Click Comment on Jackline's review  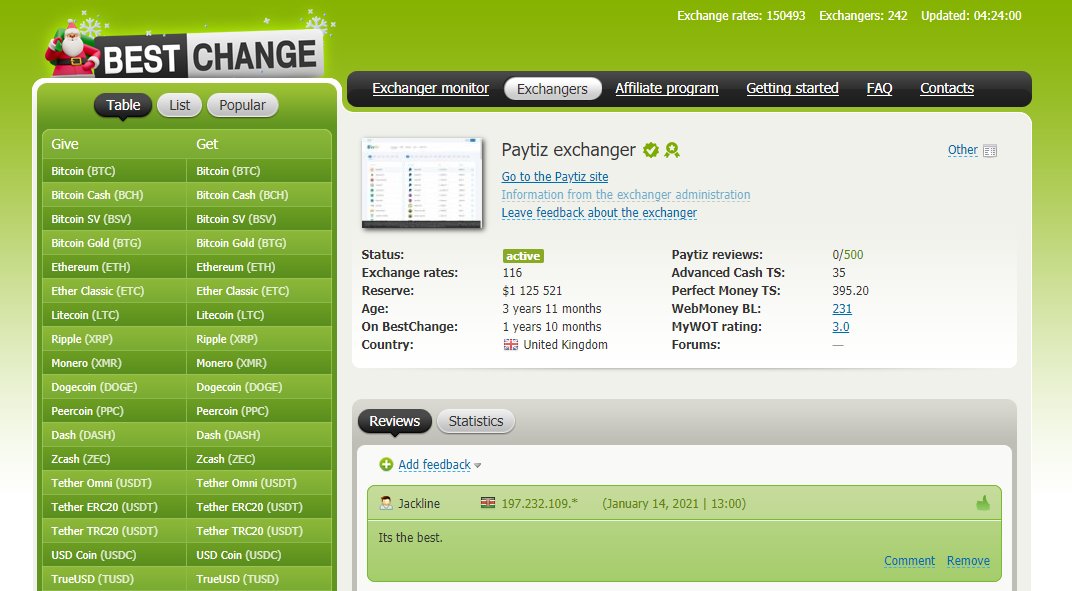[x=909, y=561]
